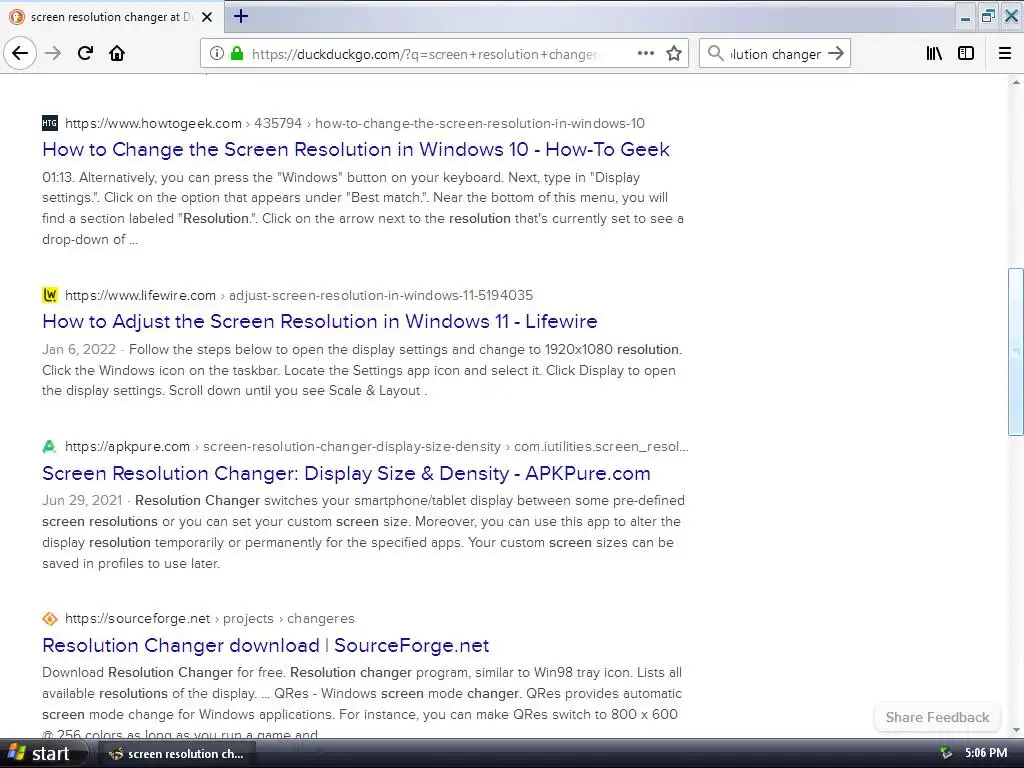1024x768 pixels.
Task: Click inside the browser search box
Action: (x=775, y=54)
